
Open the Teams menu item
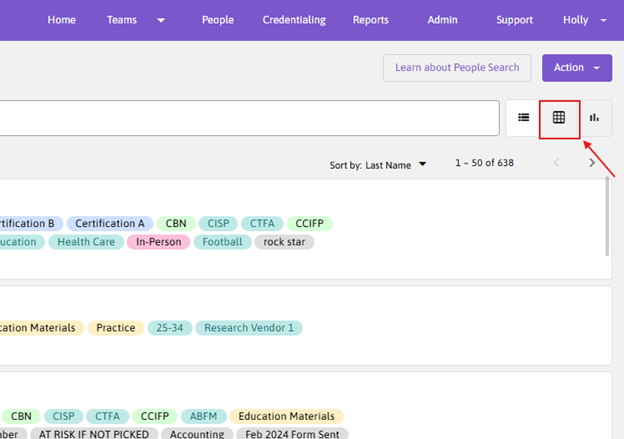tap(121, 20)
